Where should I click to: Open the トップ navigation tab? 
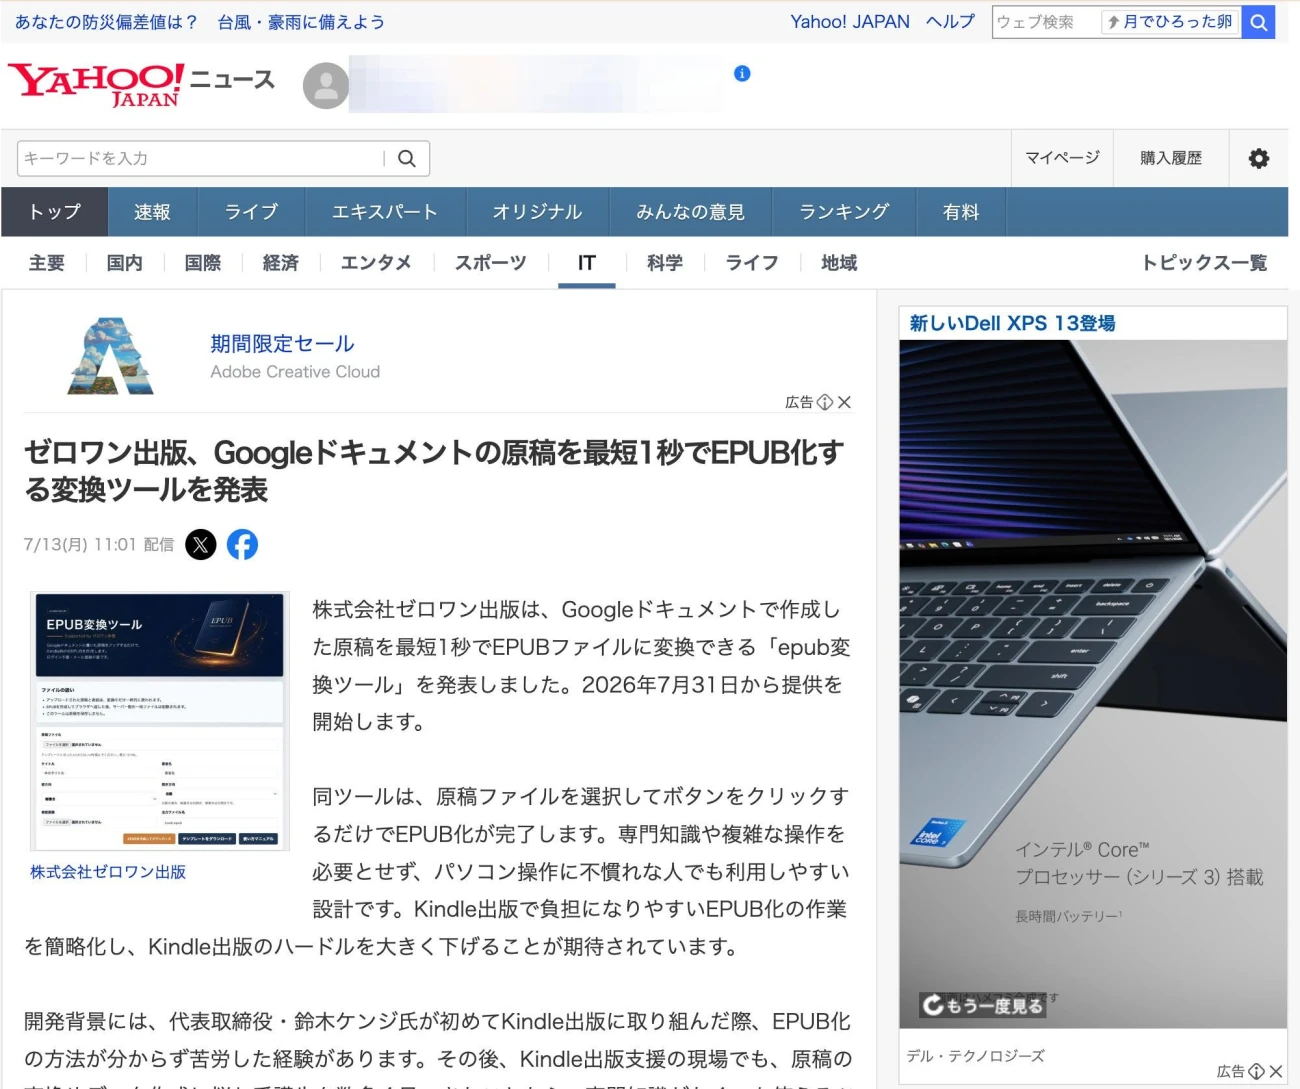coord(54,212)
